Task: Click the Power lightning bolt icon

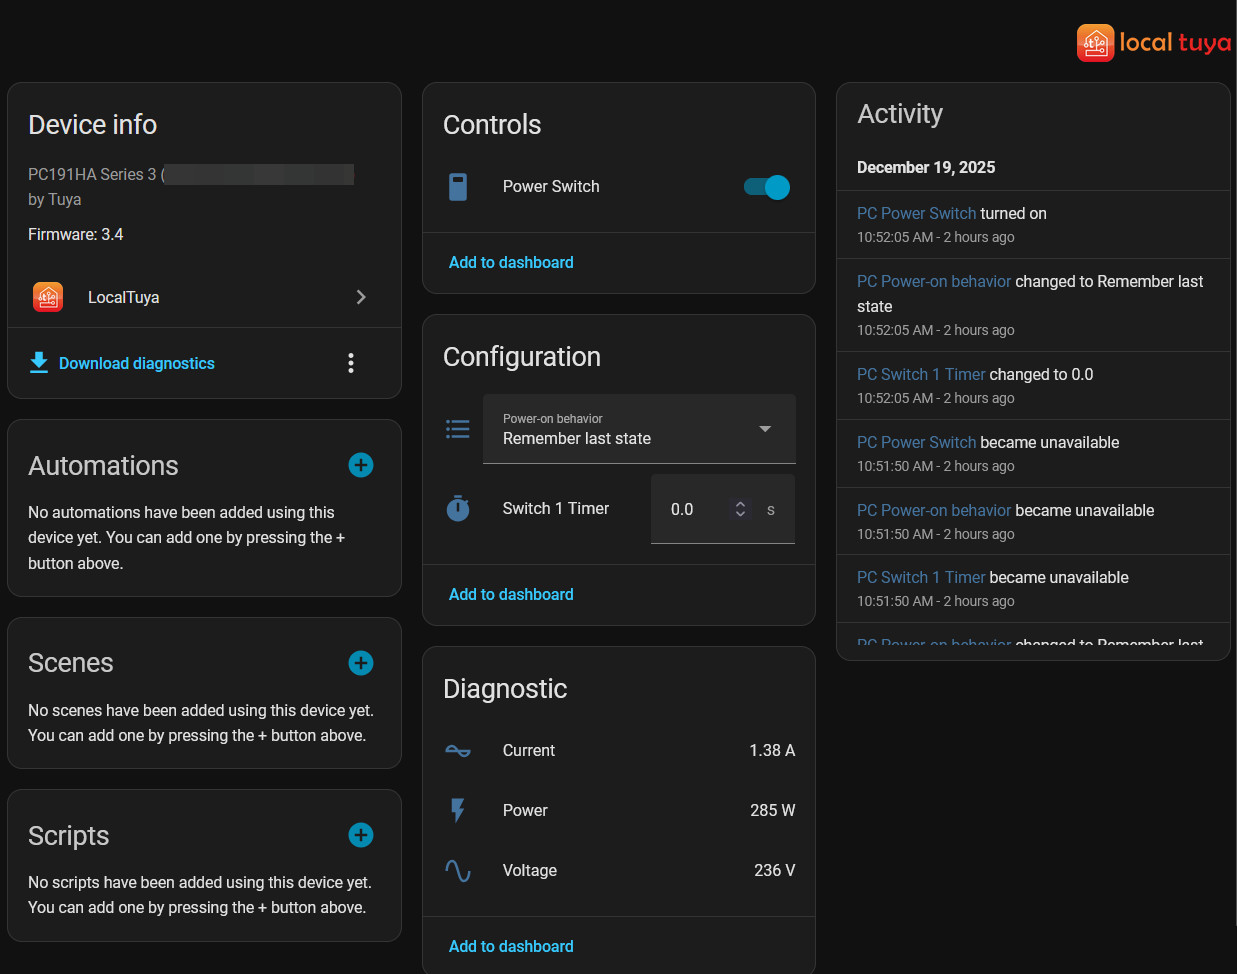Action: pyautogui.click(x=458, y=811)
